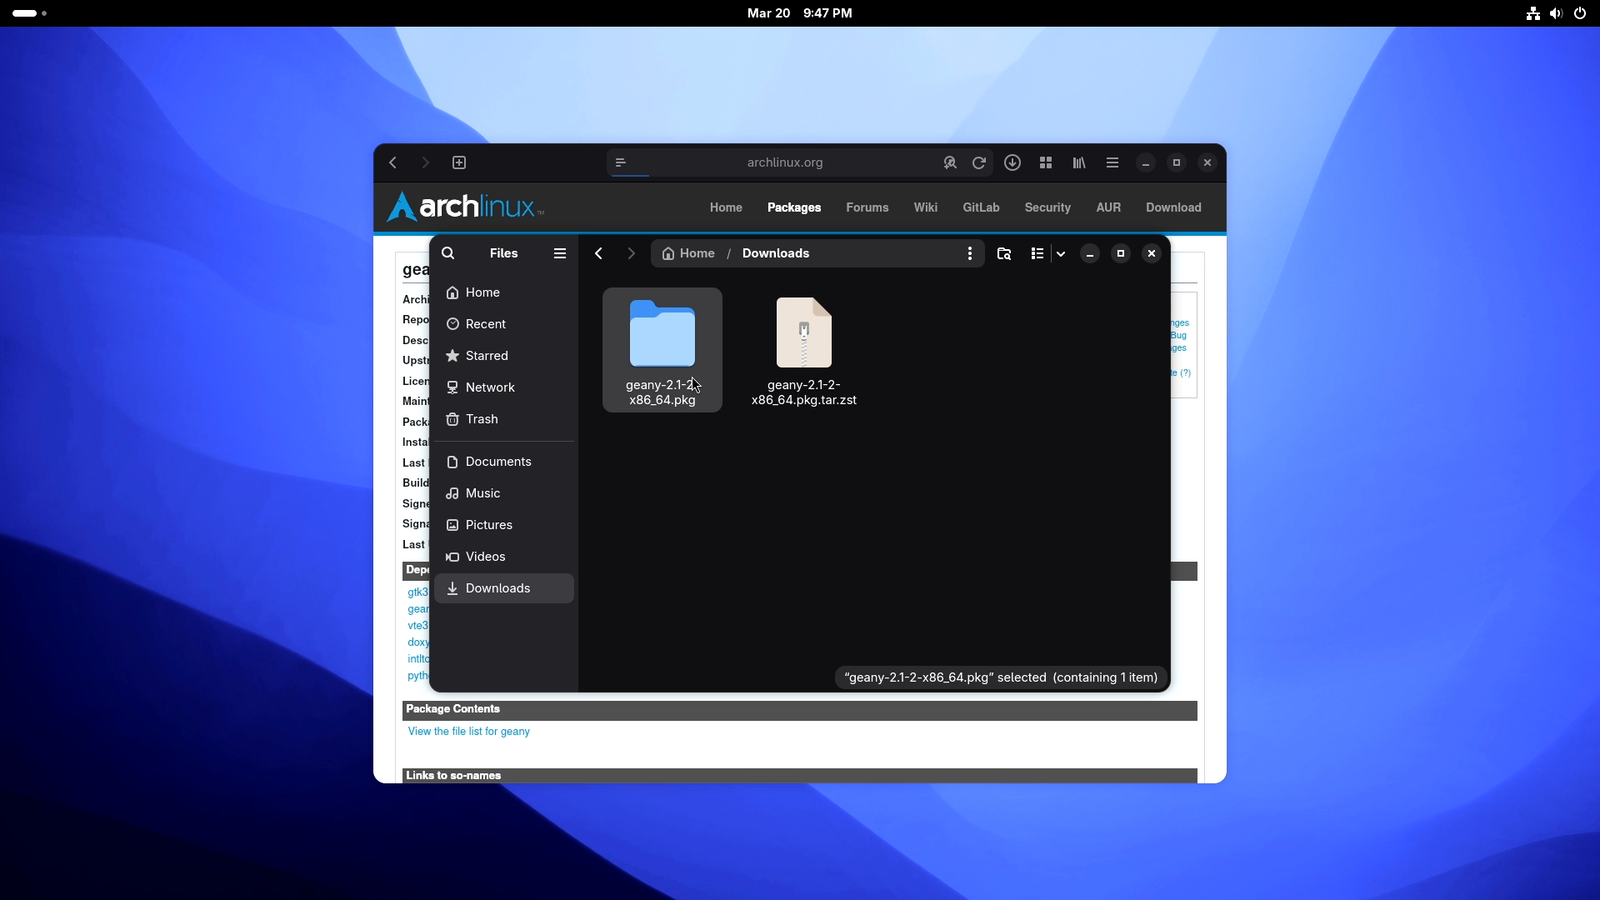Click the Arch Linux logo
The image size is (1600, 900).
pos(466,206)
